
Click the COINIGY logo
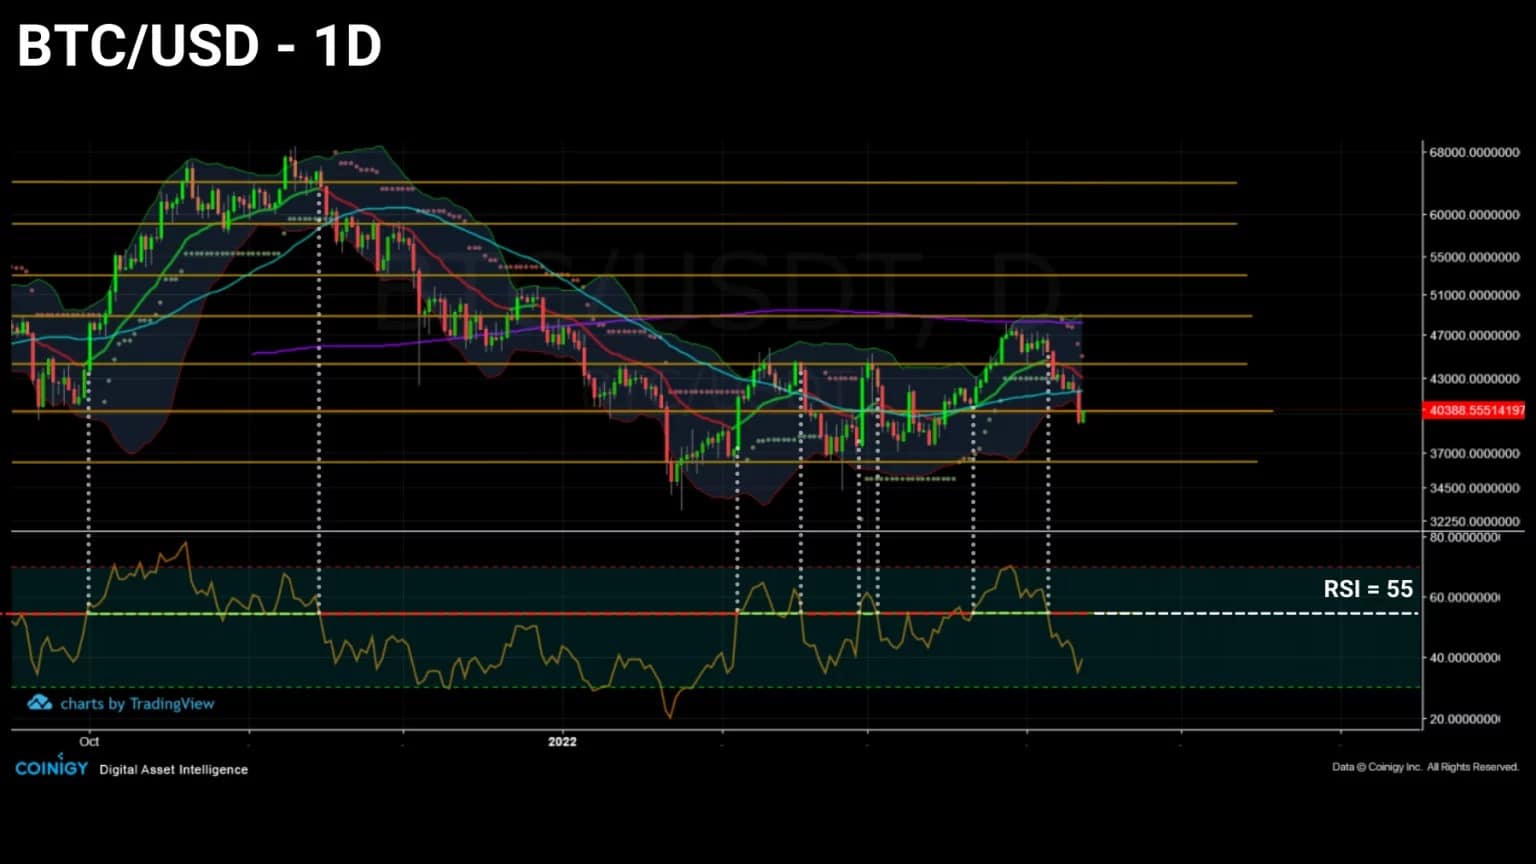point(51,767)
